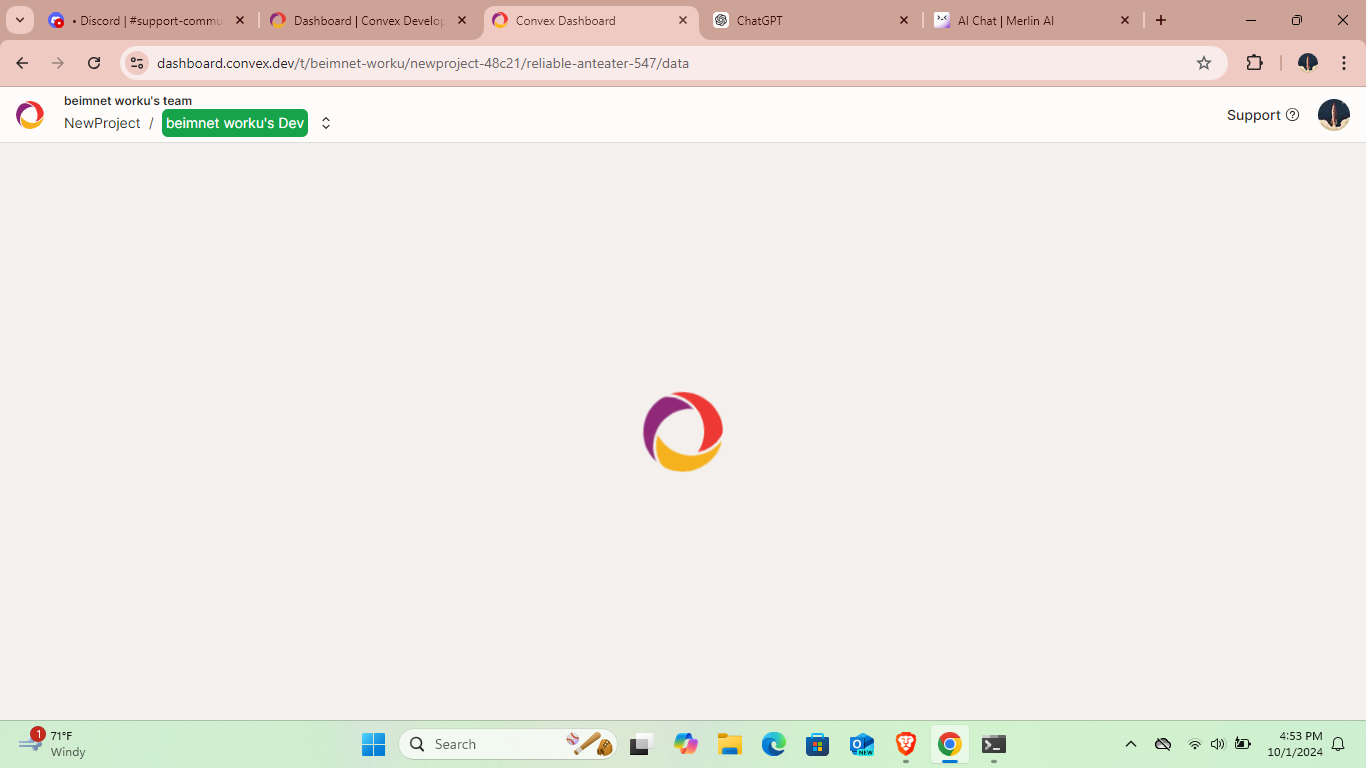The height and width of the screenshot is (768, 1366).
Task: Click the beimnet worku's team name
Action: click(128, 101)
